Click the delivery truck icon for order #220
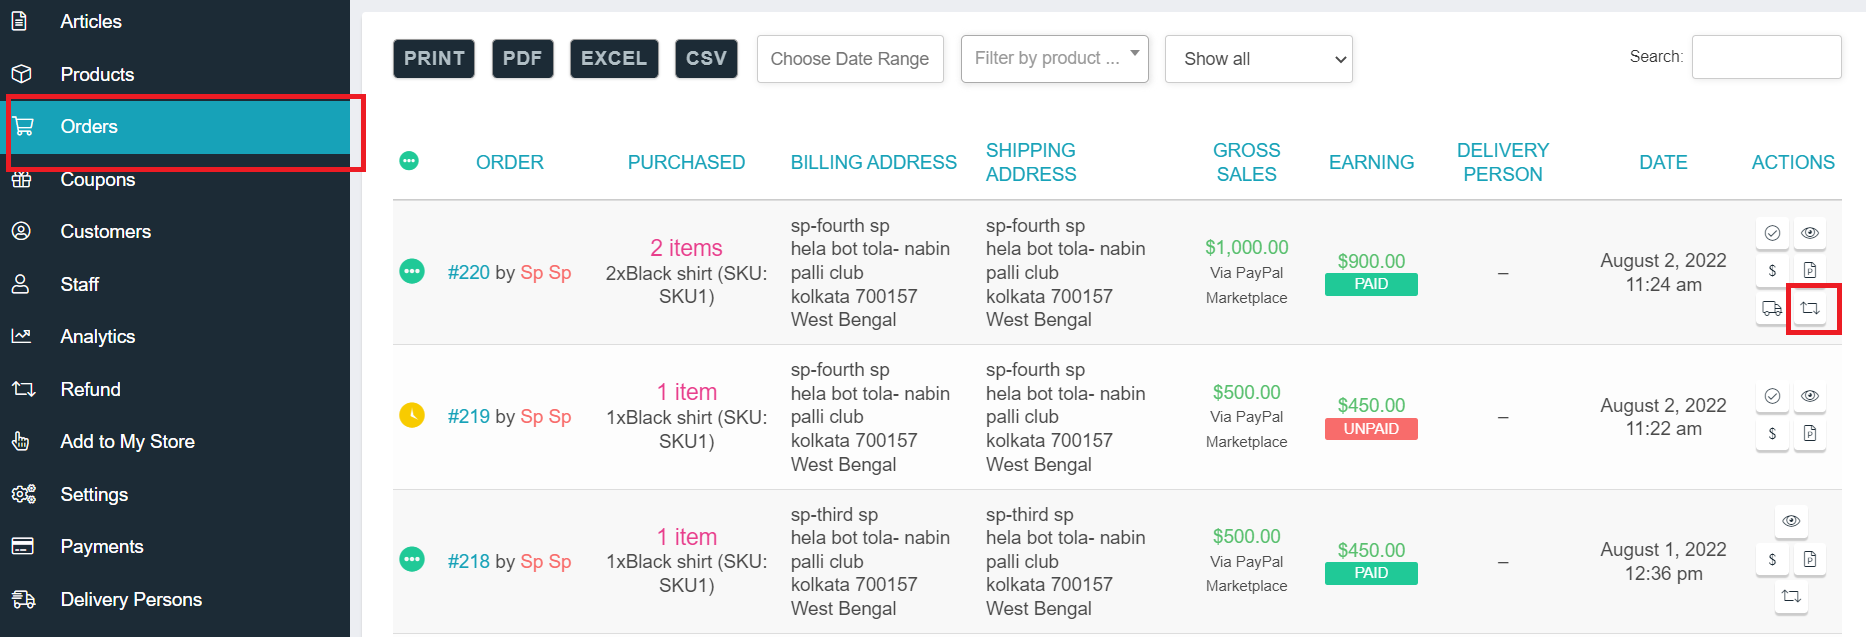Viewport: 1866px width, 637px height. point(1772,308)
